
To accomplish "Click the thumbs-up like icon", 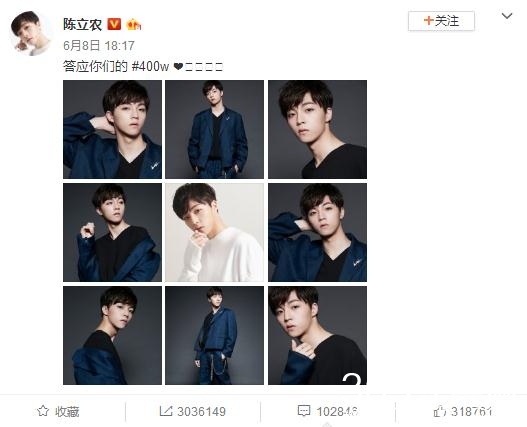I will (440, 411).
